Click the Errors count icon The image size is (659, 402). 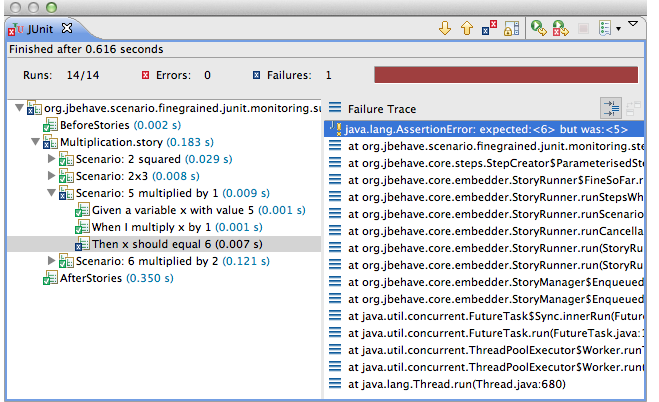145,75
